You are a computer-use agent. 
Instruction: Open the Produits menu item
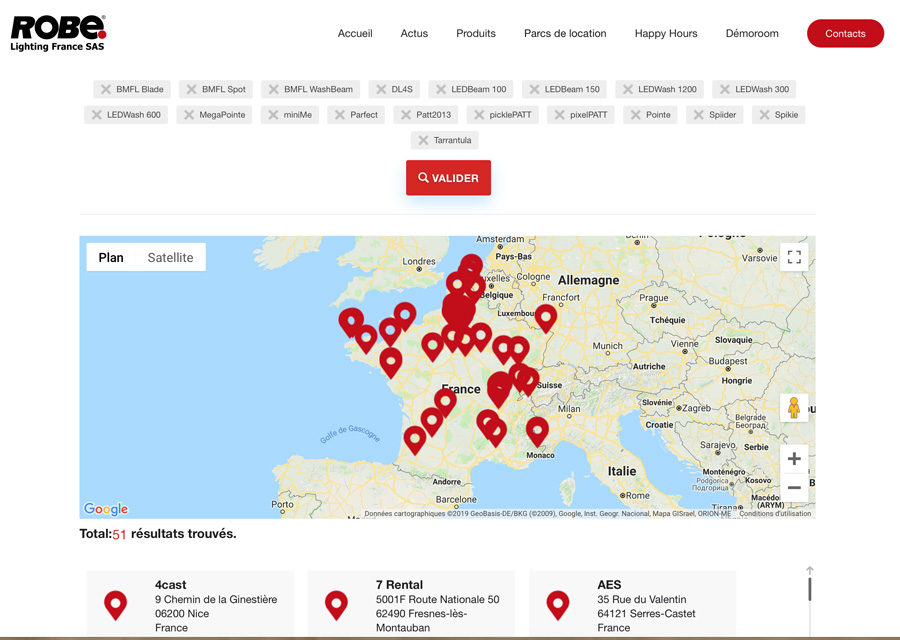(x=476, y=33)
